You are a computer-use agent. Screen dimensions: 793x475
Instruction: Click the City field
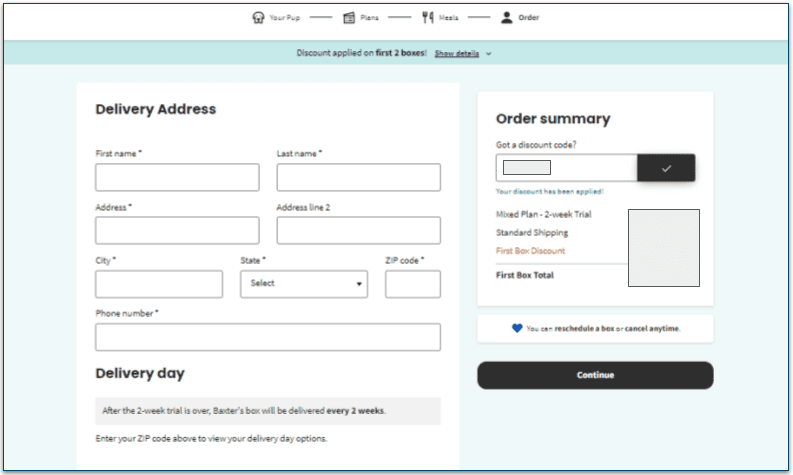click(x=159, y=284)
